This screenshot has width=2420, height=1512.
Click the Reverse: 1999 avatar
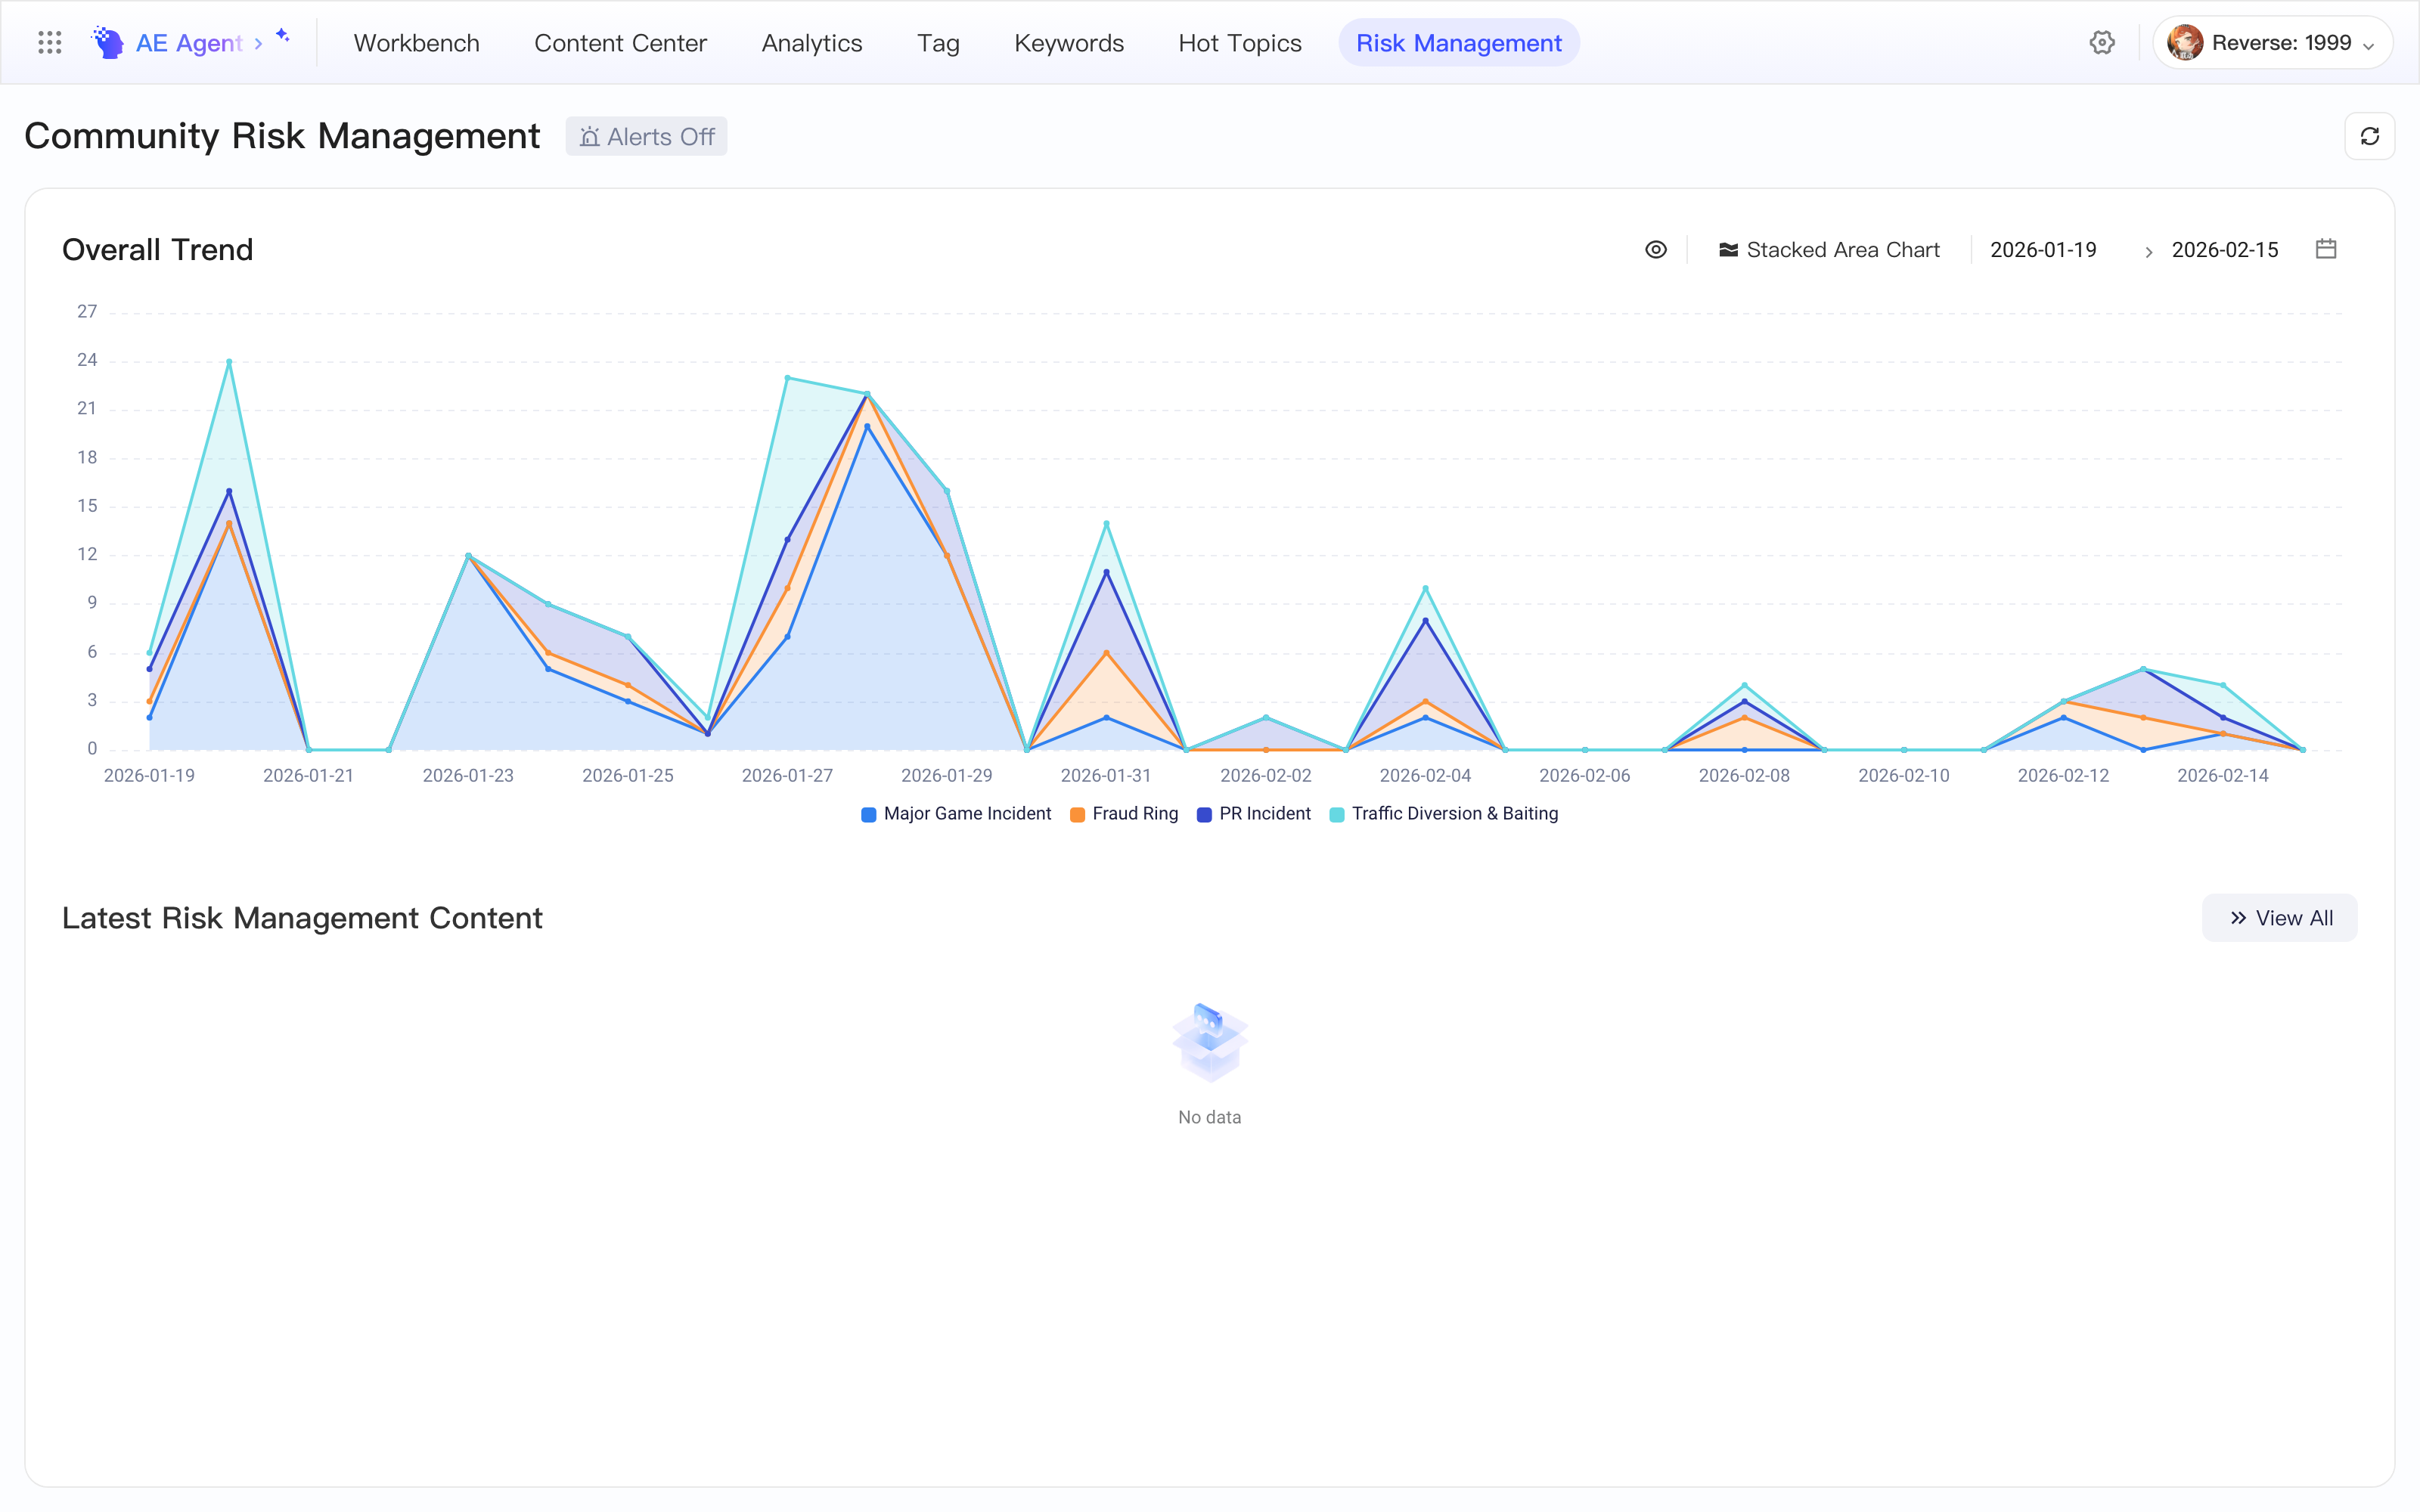click(2185, 43)
